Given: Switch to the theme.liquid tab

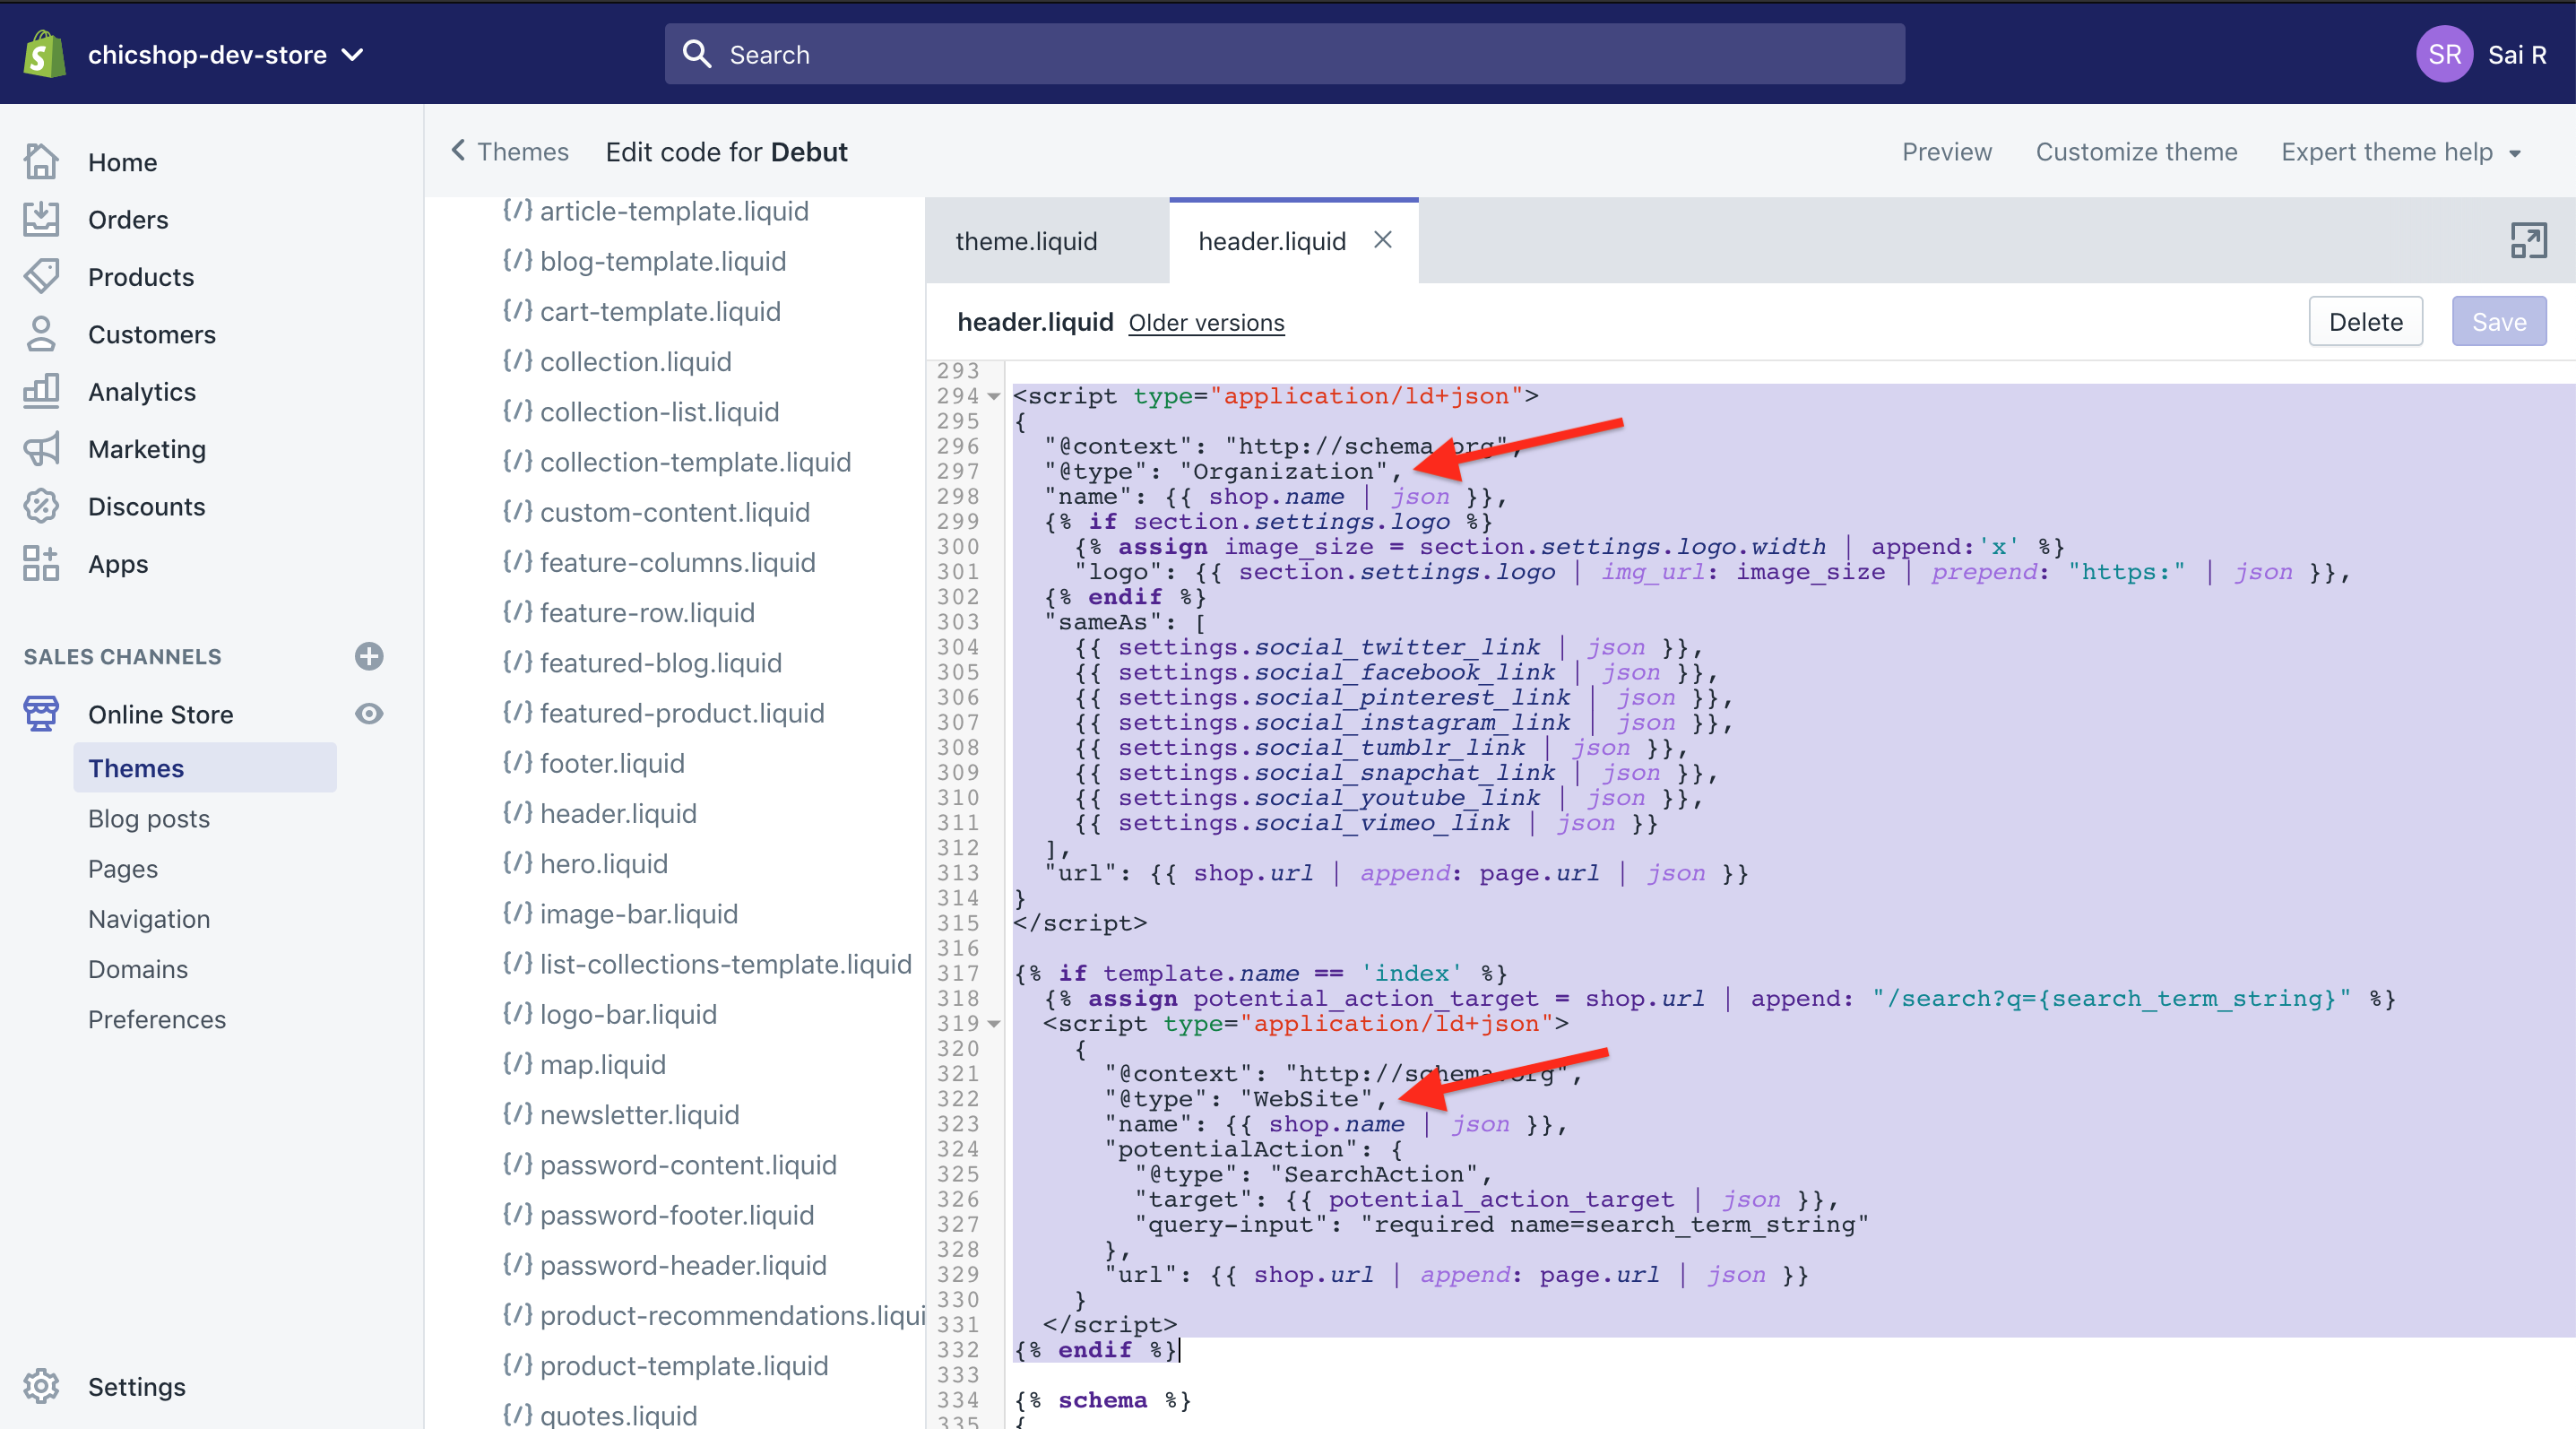Looking at the screenshot, I should pos(1026,241).
